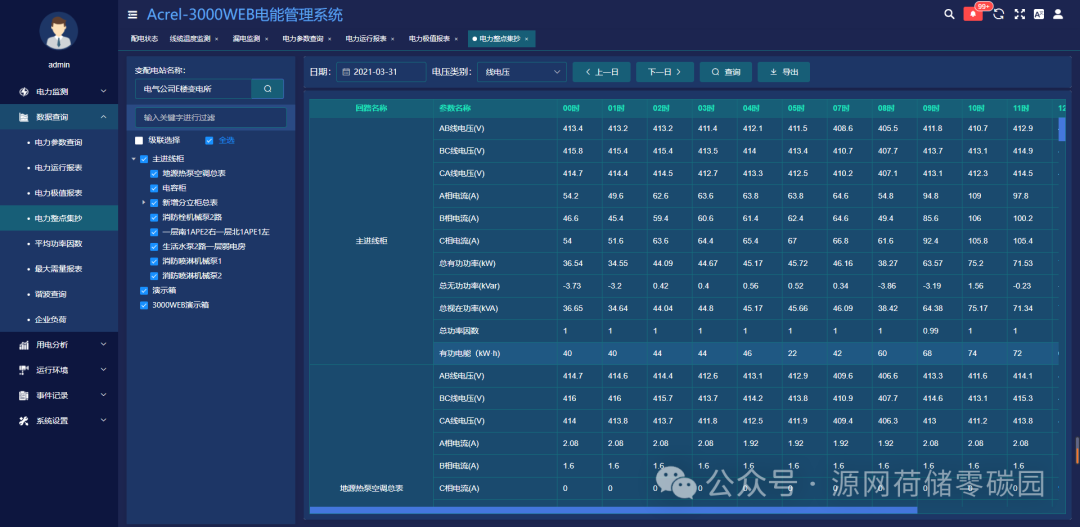
Task: Open 企业负荷 in the sidebar menu
Action: point(51,320)
